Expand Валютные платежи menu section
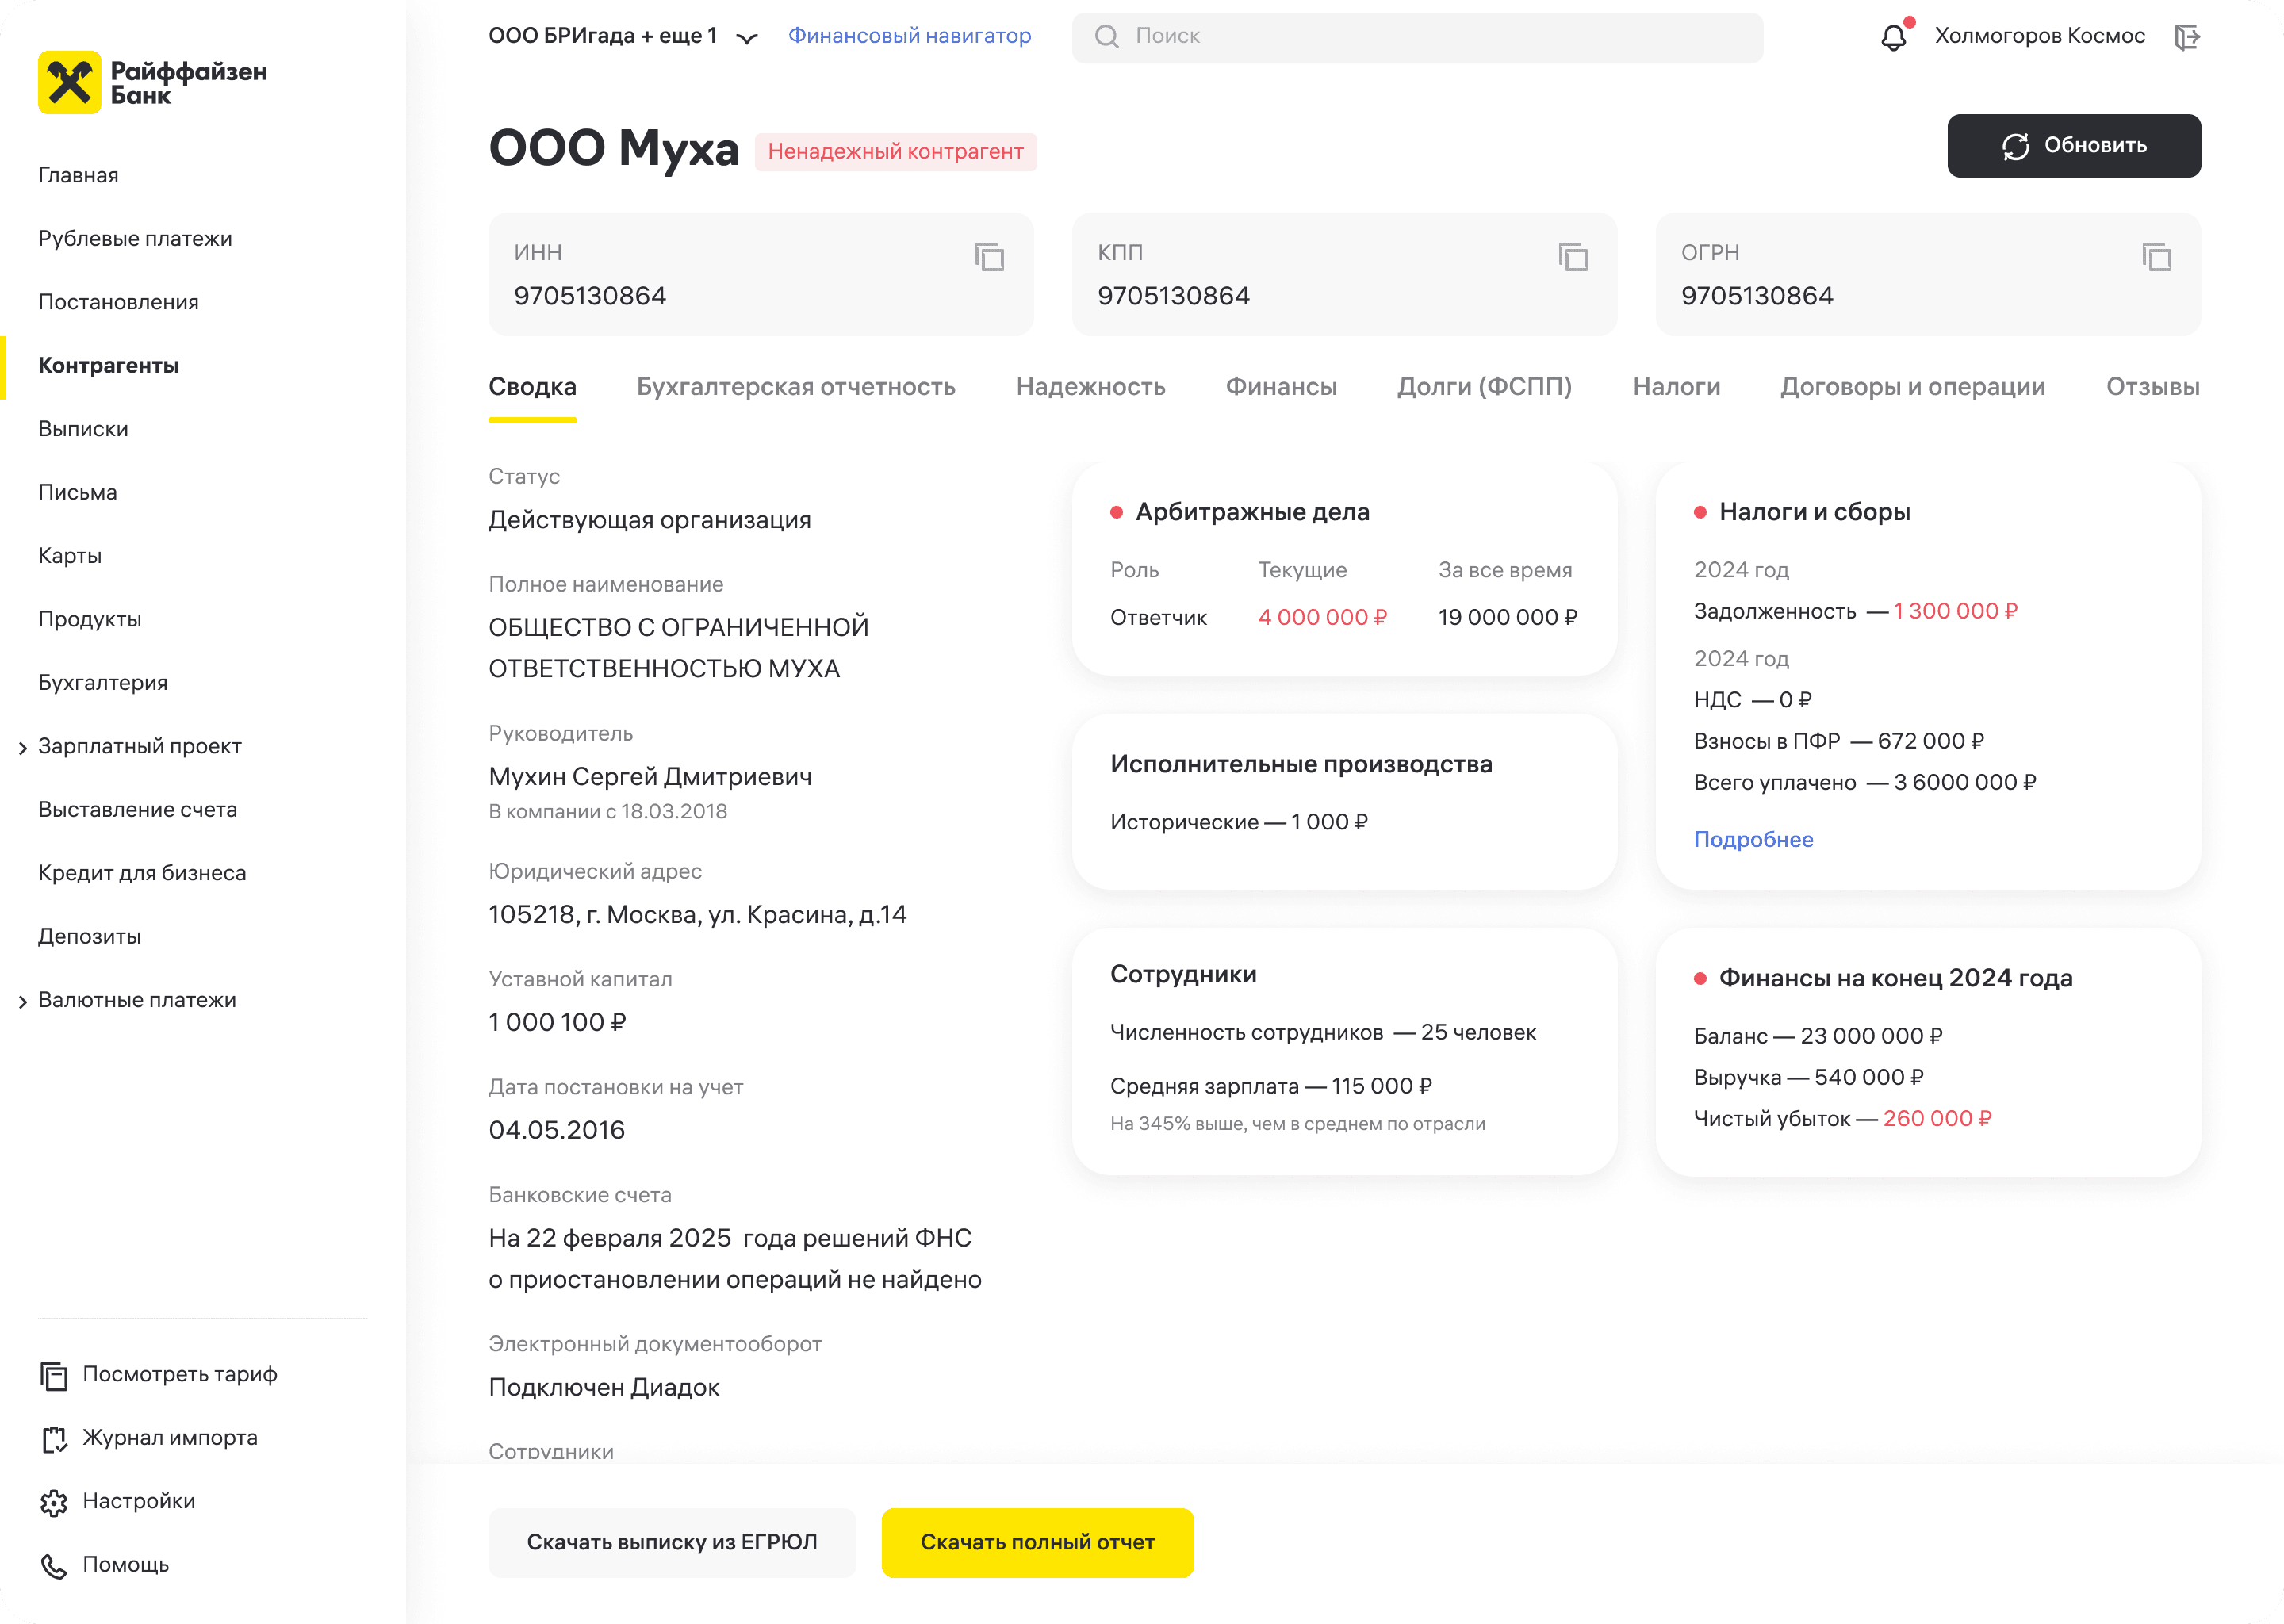Viewport: 2284px width, 1624px height. click(23, 1001)
